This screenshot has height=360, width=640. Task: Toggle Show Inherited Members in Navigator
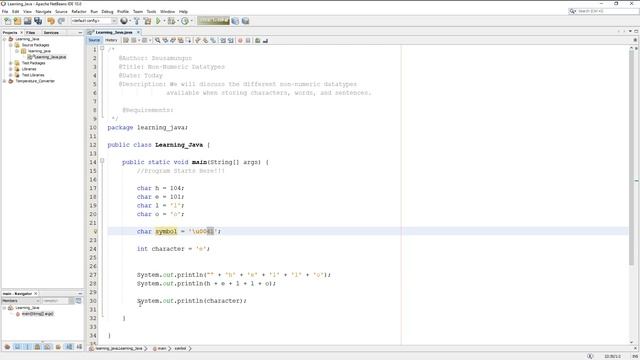point(7,347)
